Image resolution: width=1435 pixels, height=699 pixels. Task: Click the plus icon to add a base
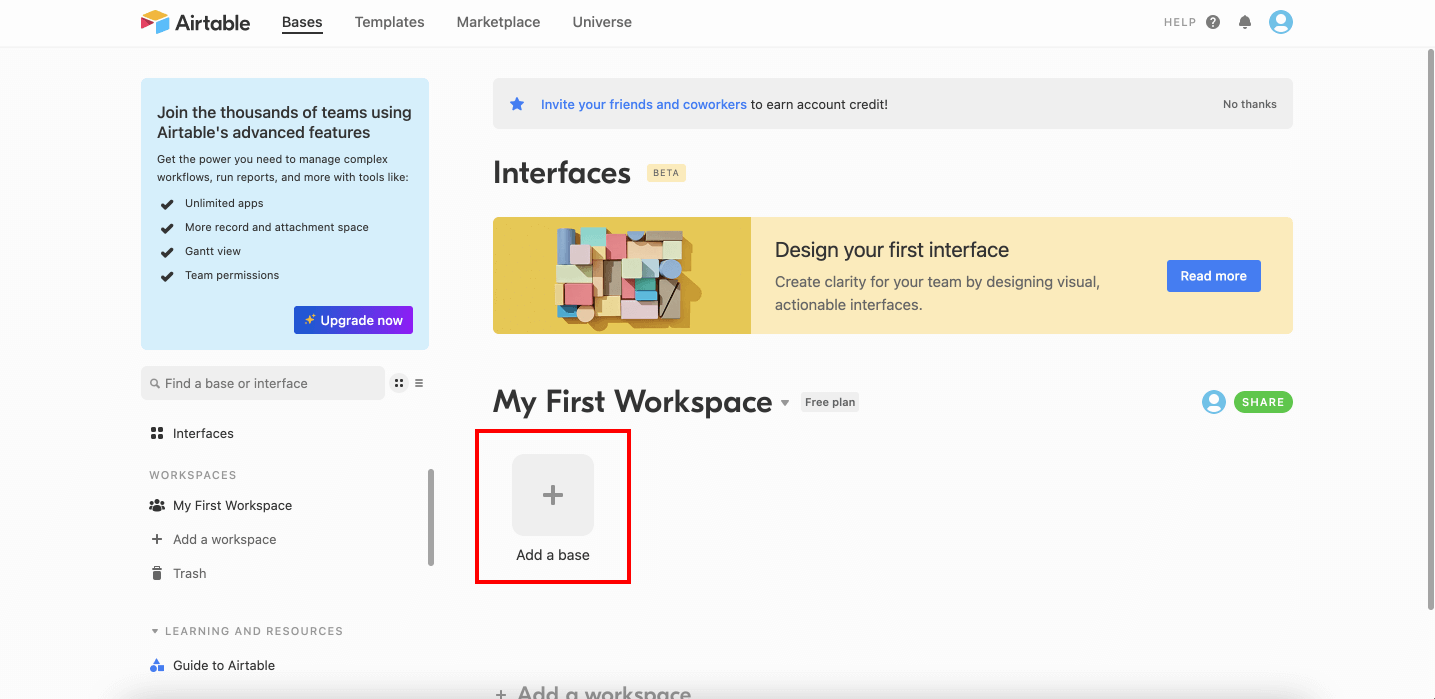point(552,494)
